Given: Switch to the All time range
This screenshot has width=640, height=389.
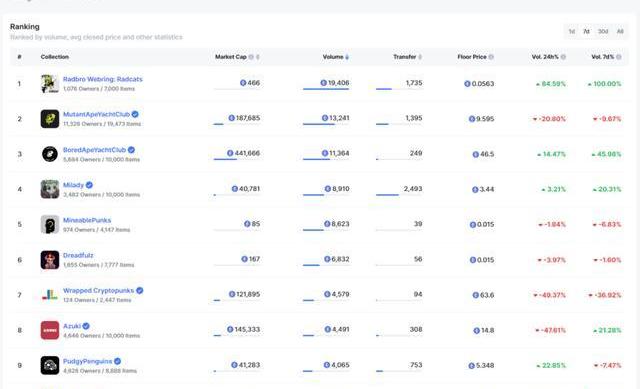Looking at the screenshot, I should [620, 31].
